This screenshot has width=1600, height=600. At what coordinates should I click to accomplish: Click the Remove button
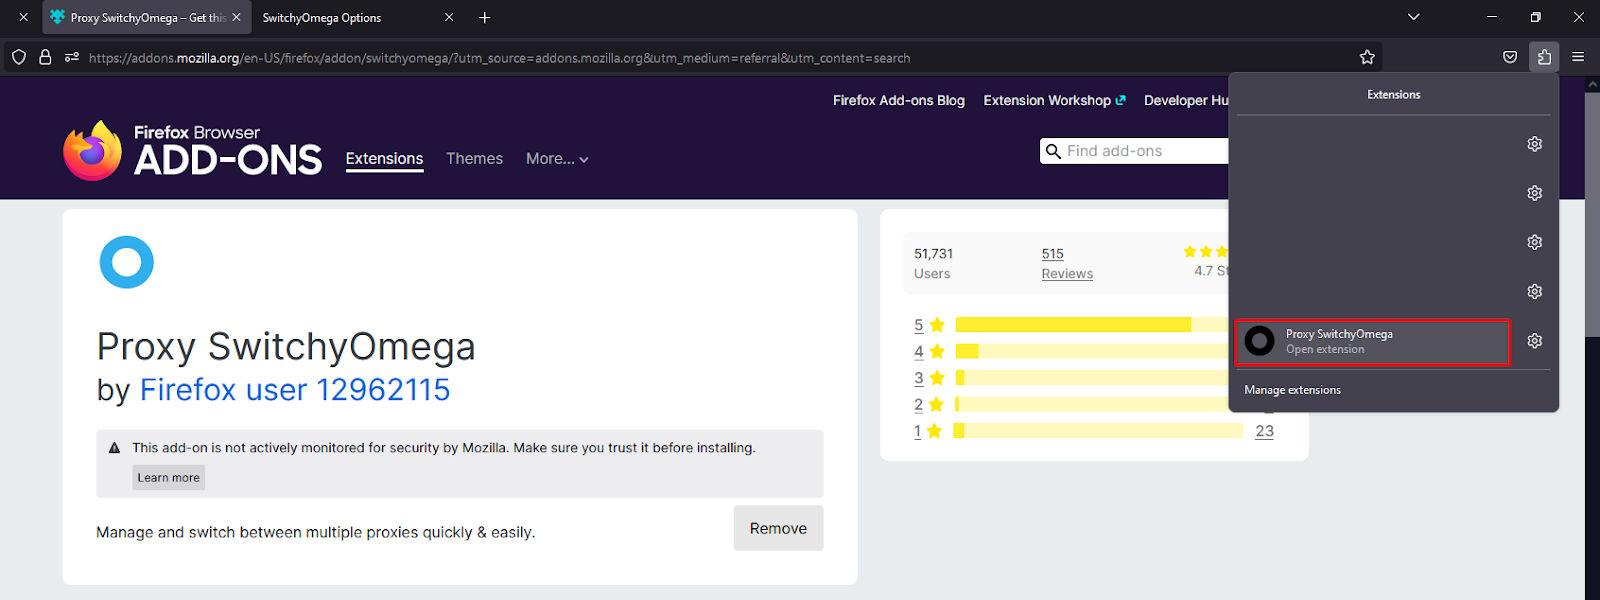[778, 528]
